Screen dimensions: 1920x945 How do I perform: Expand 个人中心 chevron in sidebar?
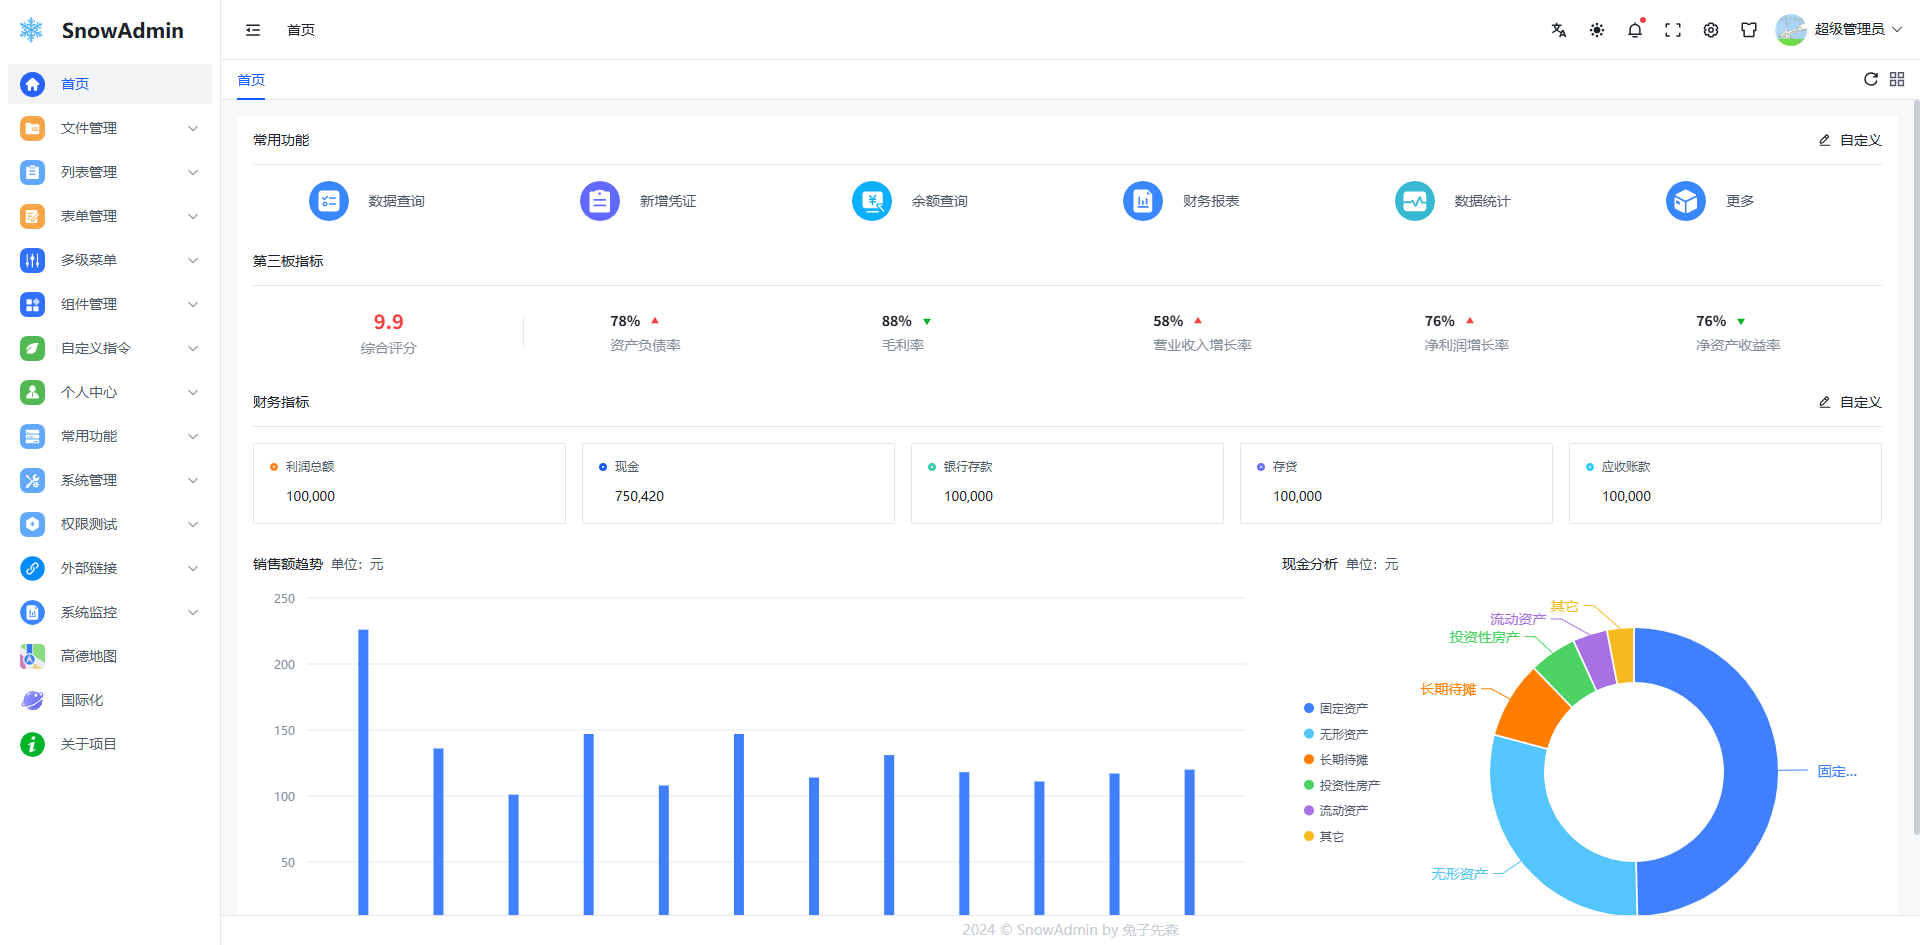coord(193,392)
